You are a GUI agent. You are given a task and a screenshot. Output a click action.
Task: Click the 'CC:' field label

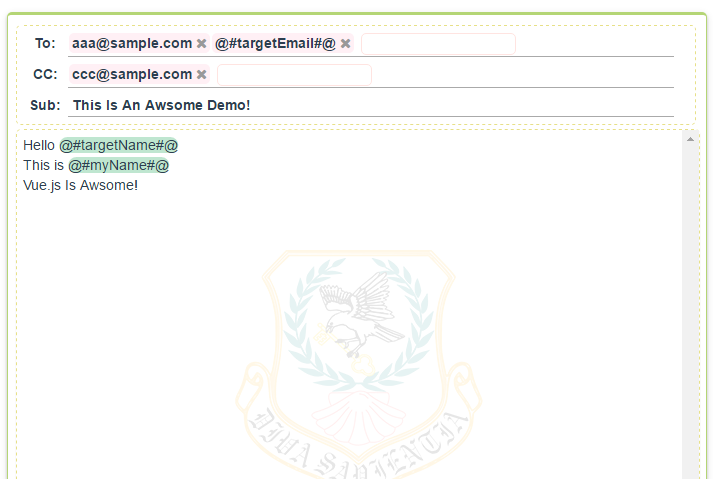[x=45, y=75]
